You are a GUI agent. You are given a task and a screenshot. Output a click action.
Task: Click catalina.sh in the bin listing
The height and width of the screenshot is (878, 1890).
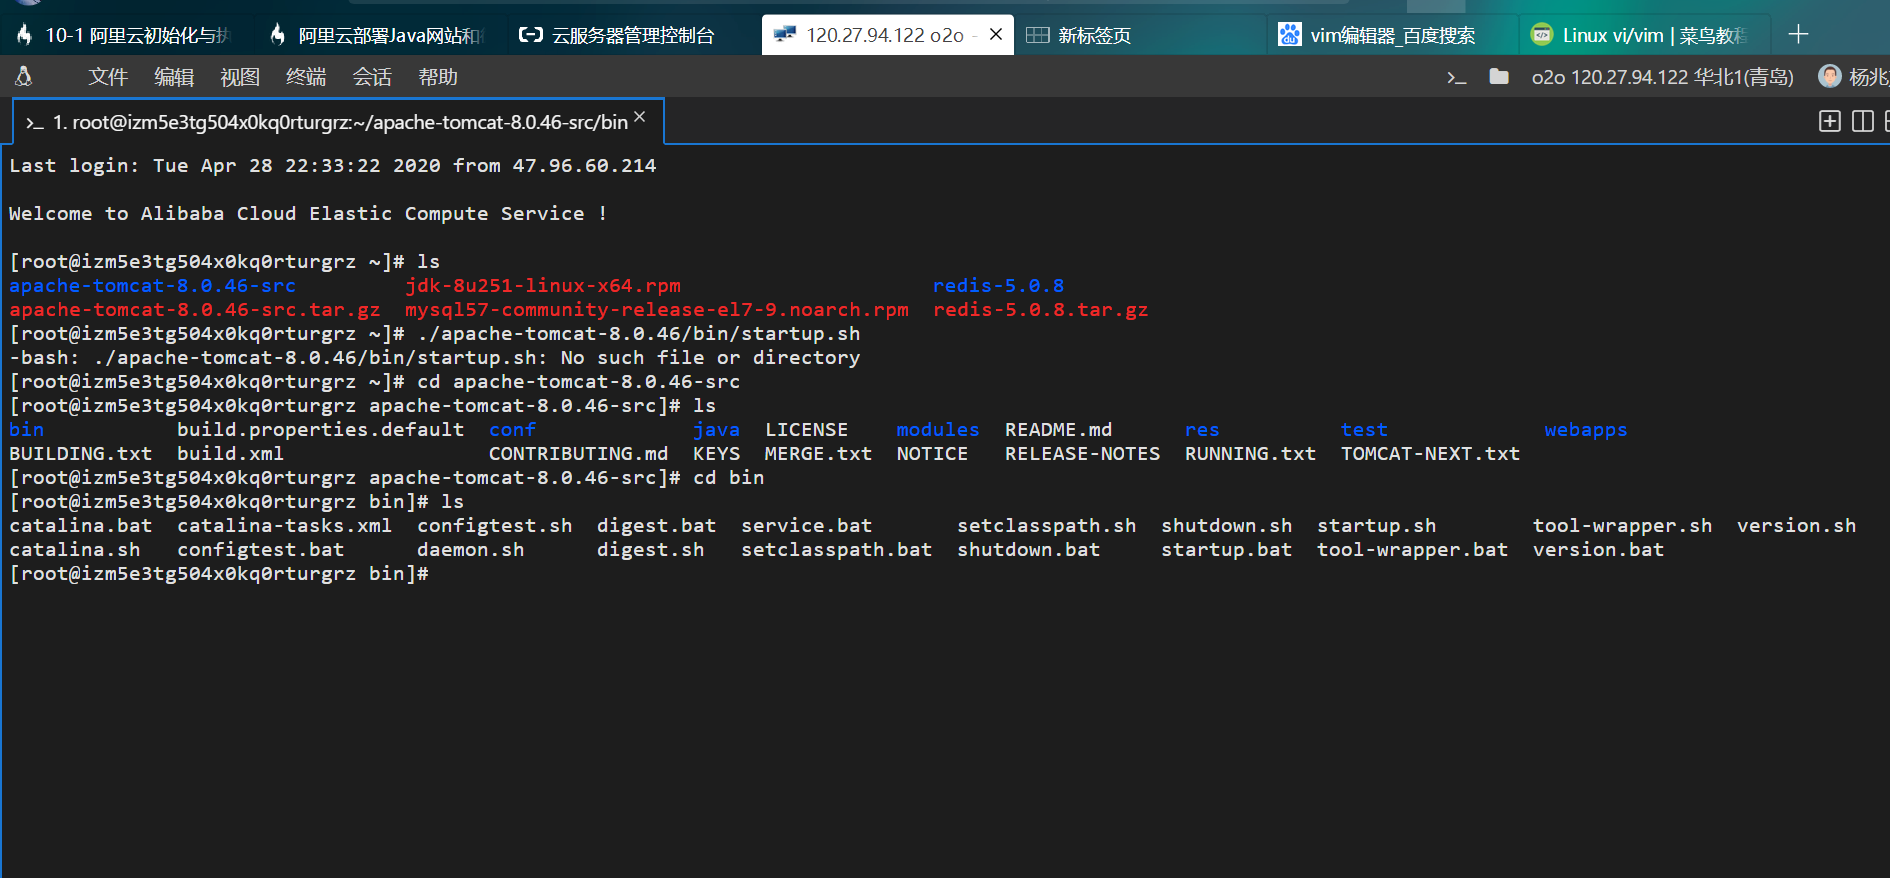(75, 549)
